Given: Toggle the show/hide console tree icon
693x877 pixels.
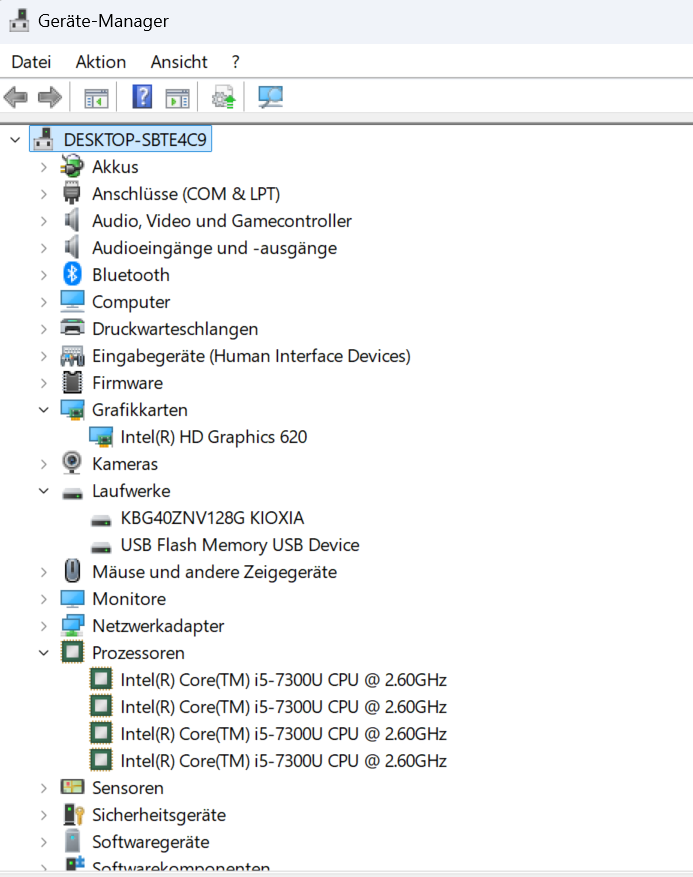Looking at the screenshot, I should point(96,98).
